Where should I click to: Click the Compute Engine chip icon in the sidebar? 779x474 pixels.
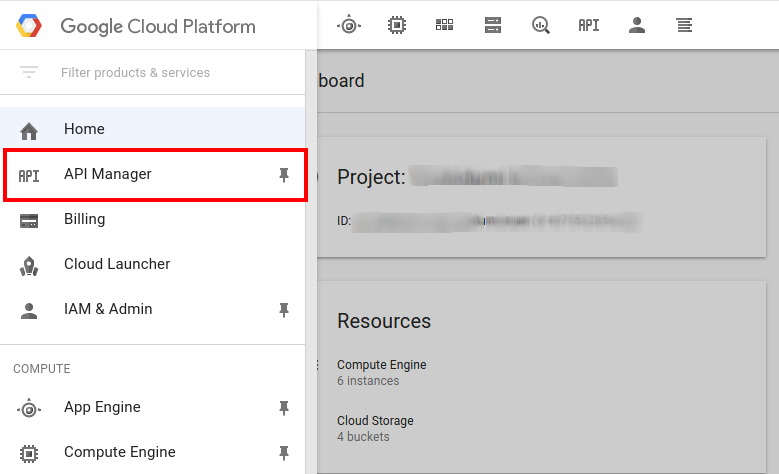pos(29,454)
